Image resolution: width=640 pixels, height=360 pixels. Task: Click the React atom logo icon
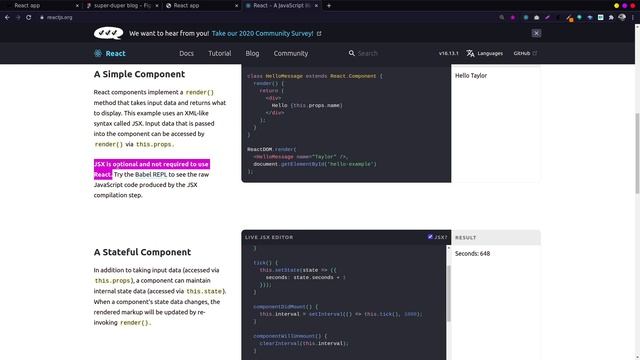[98, 53]
